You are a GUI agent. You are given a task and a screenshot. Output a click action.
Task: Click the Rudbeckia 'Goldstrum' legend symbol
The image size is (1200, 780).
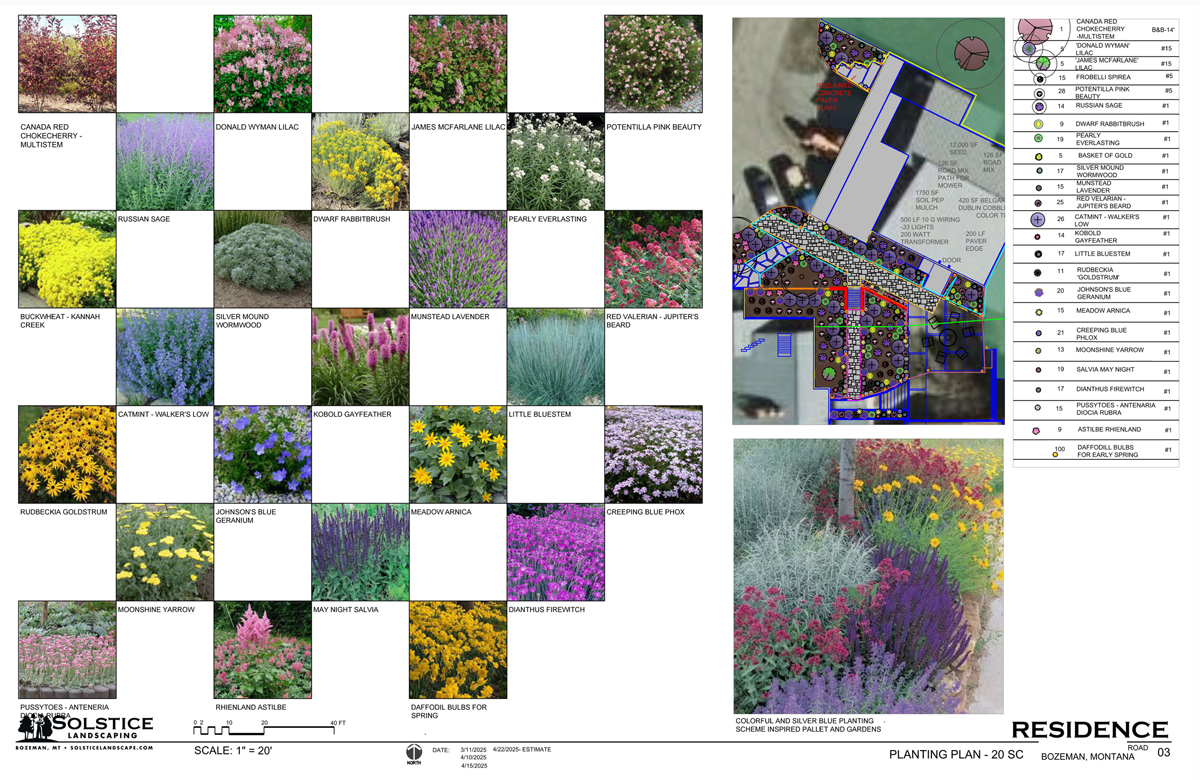pyautogui.click(x=1039, y=272)
